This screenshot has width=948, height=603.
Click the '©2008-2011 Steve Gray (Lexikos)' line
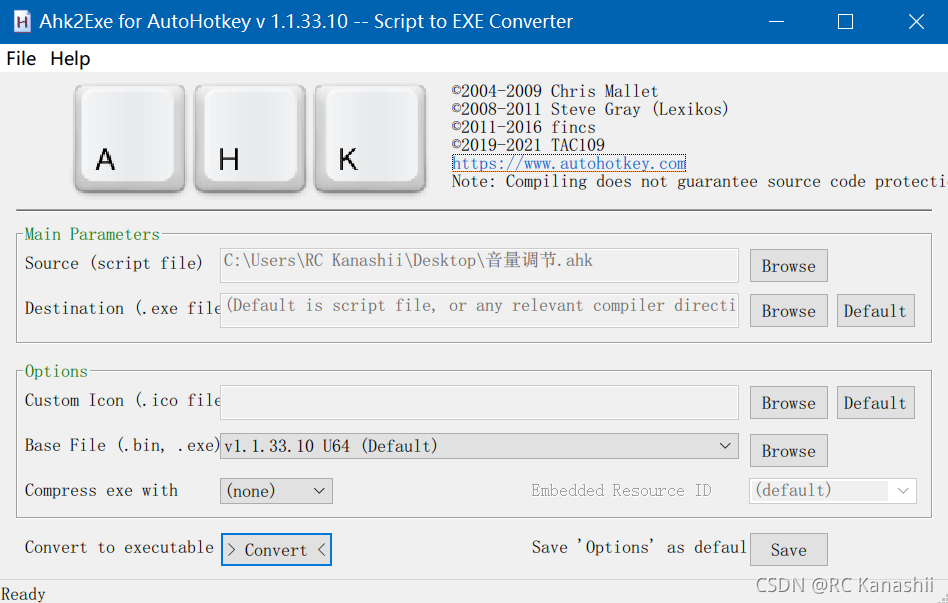click(590, 109)
